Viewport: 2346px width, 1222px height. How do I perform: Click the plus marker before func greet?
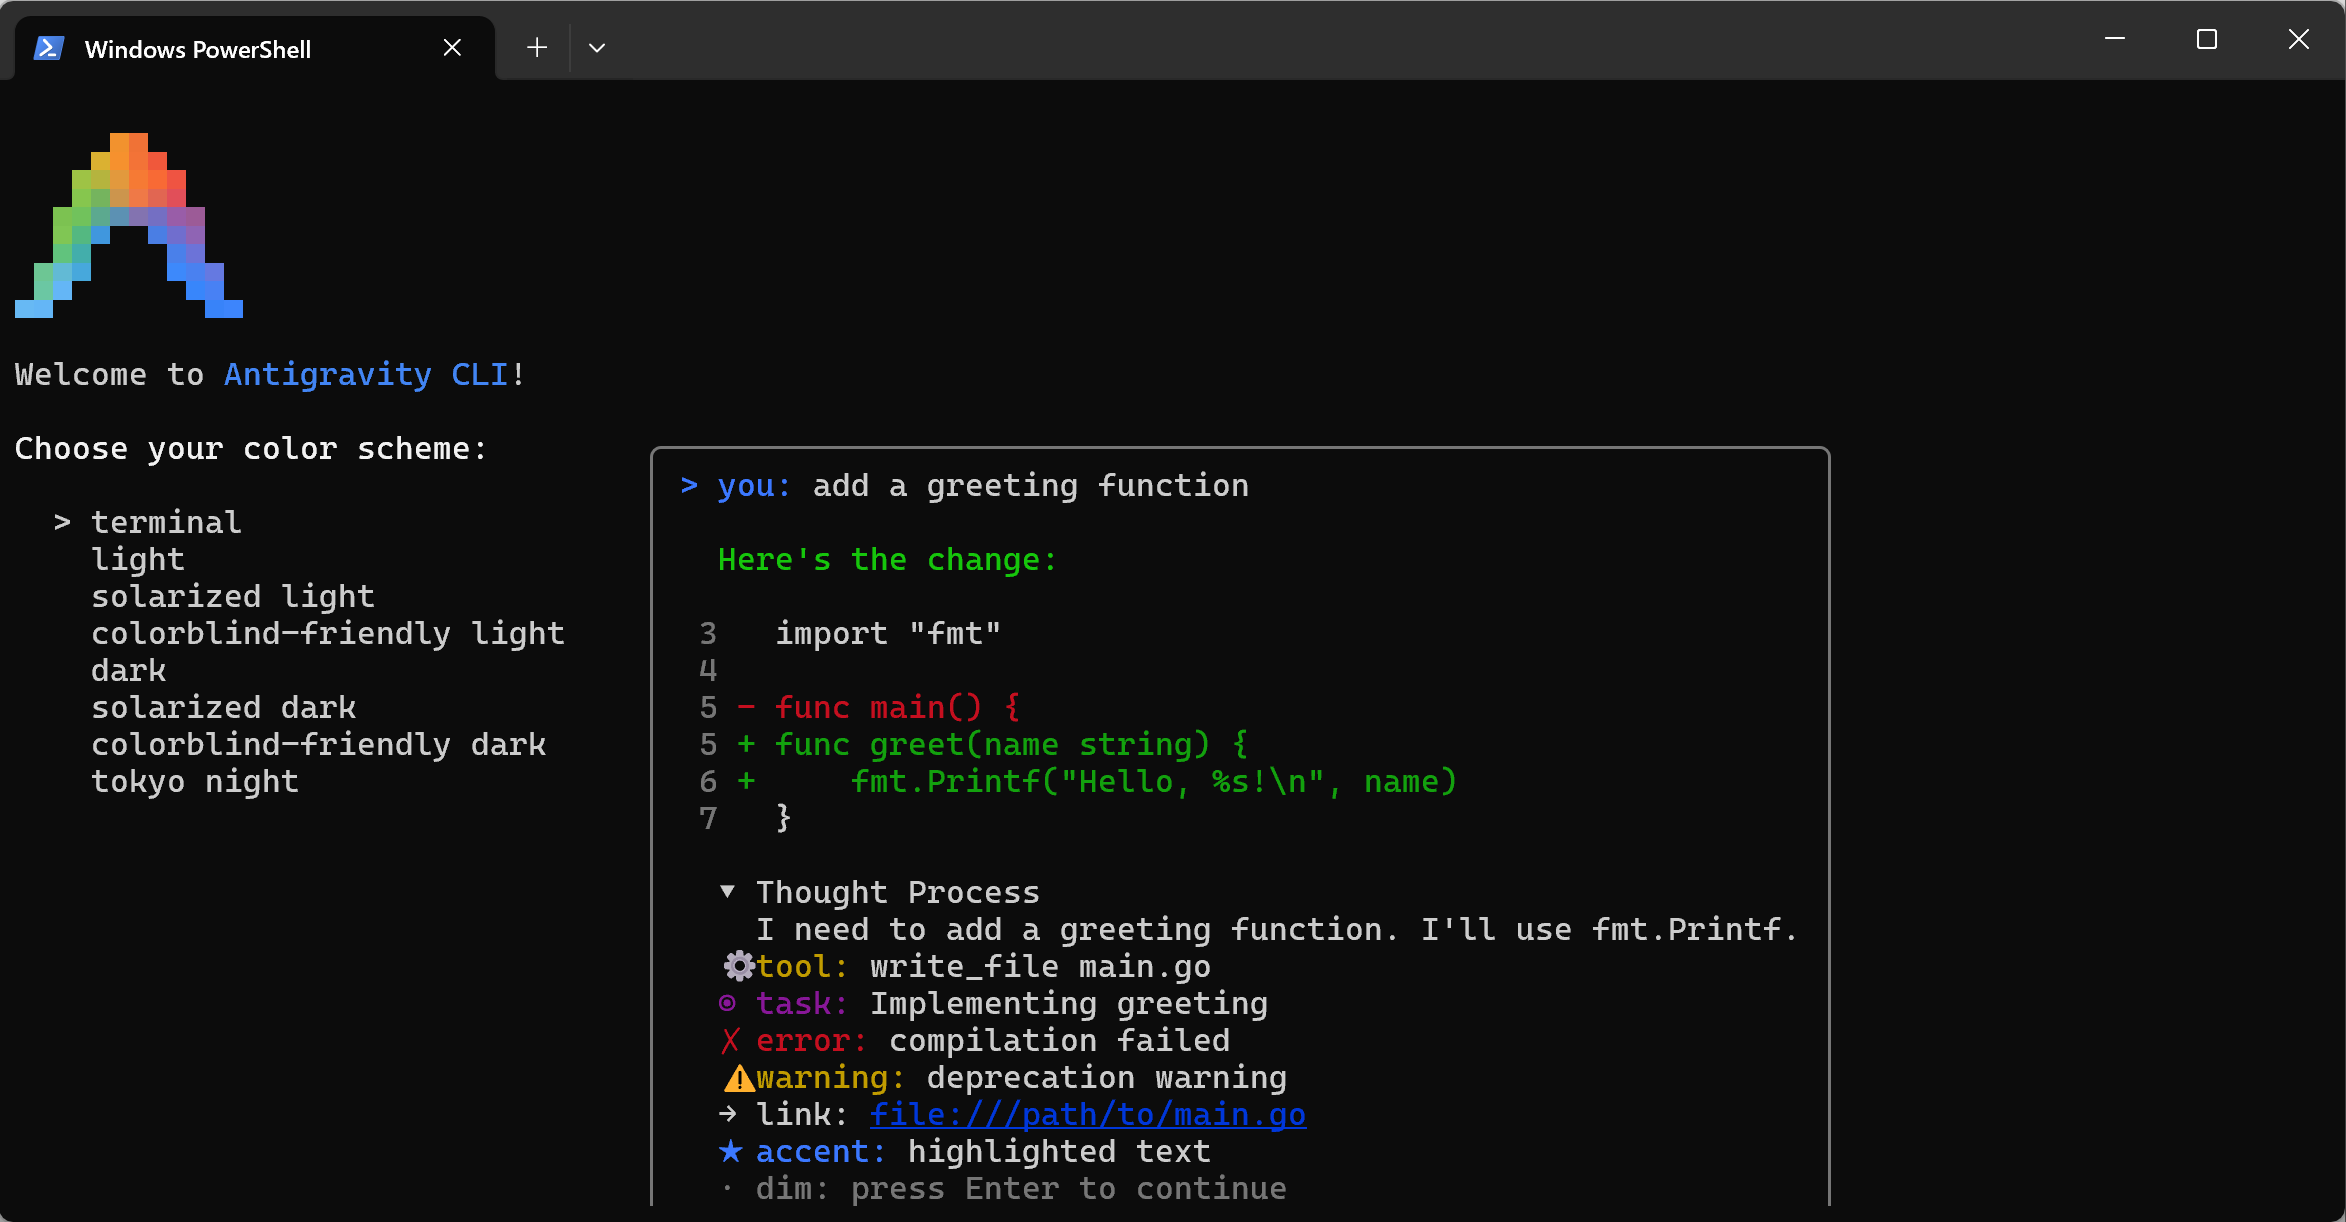pyautogui.click(x=746, y=744)
